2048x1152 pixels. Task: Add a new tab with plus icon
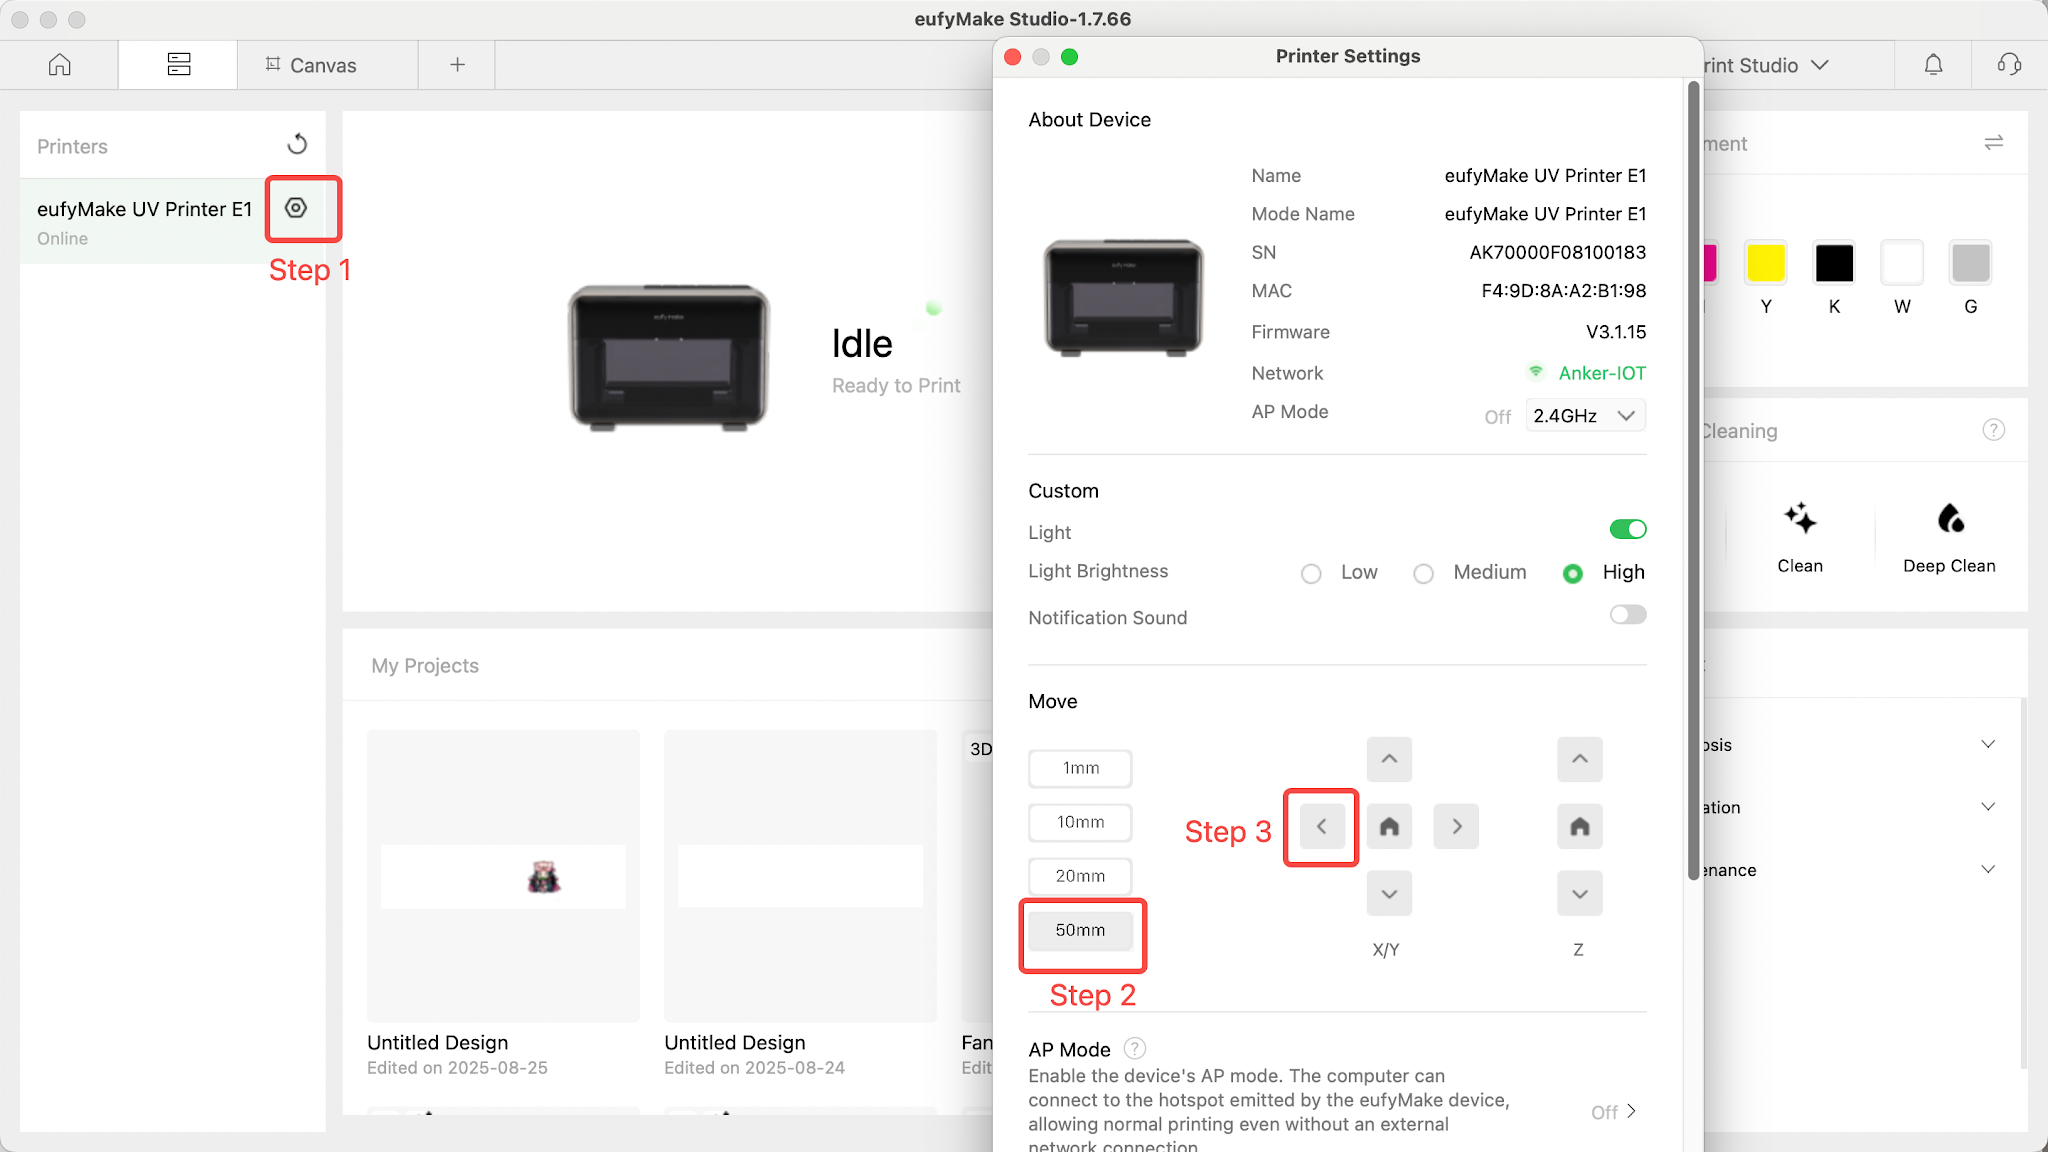click(457, 65)
